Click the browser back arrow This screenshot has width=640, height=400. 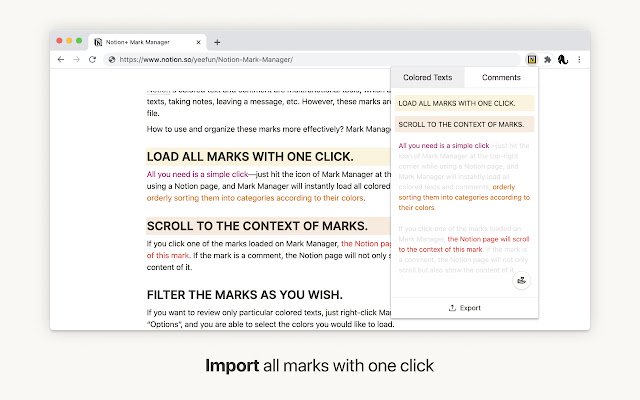pyautogui.click(x=61, y=60)
